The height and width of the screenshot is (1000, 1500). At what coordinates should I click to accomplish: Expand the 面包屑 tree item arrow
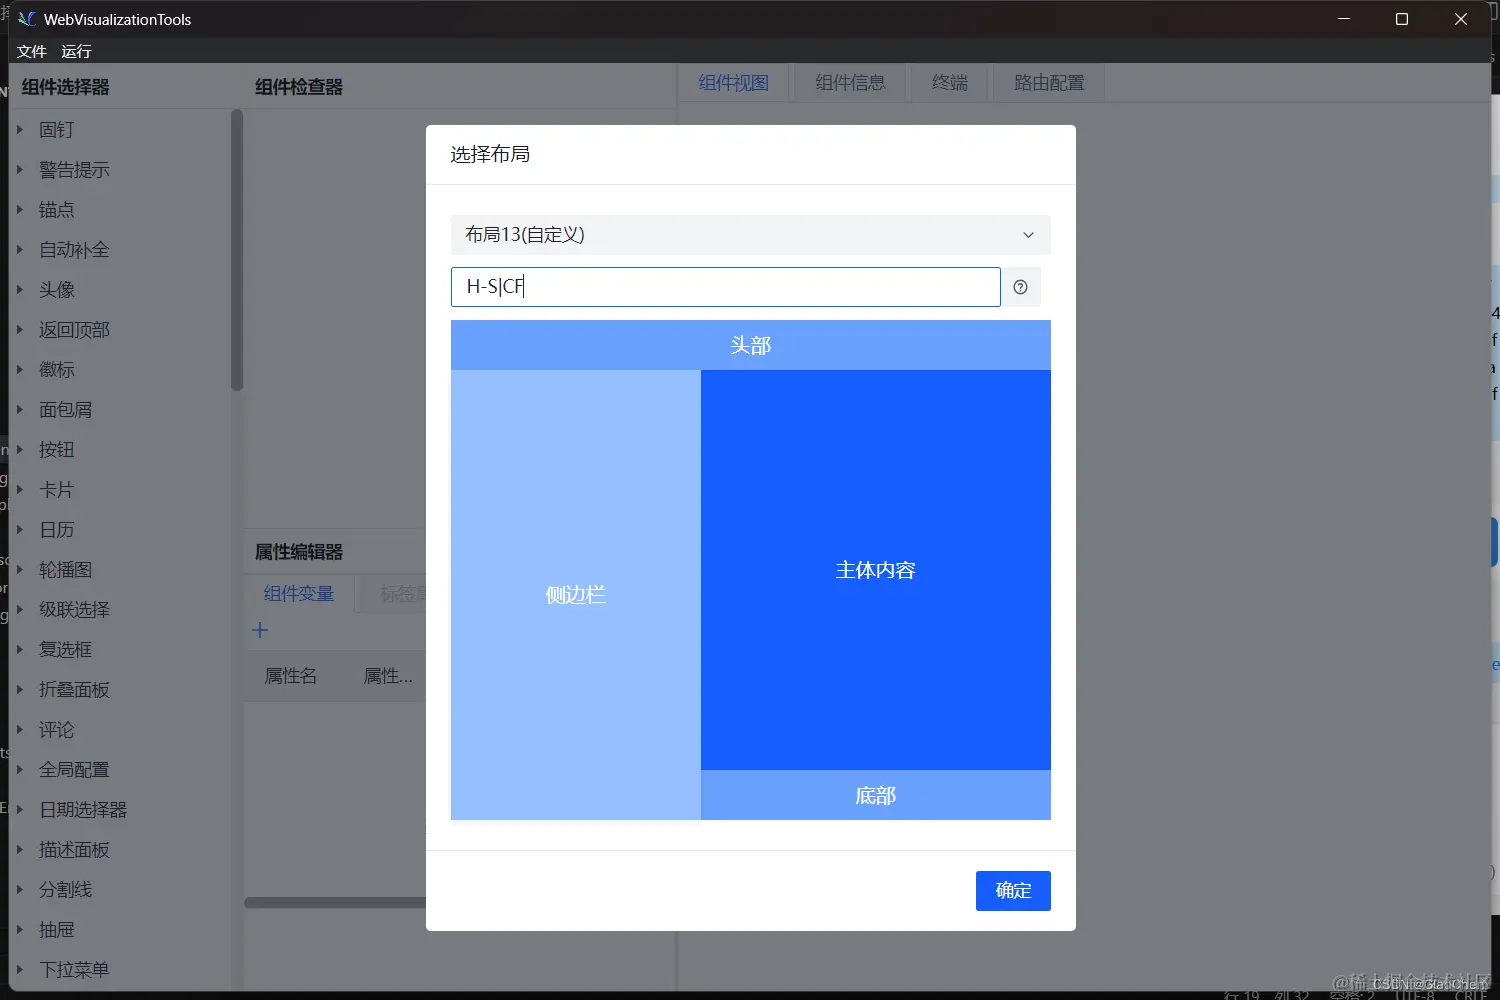point(20,409)
